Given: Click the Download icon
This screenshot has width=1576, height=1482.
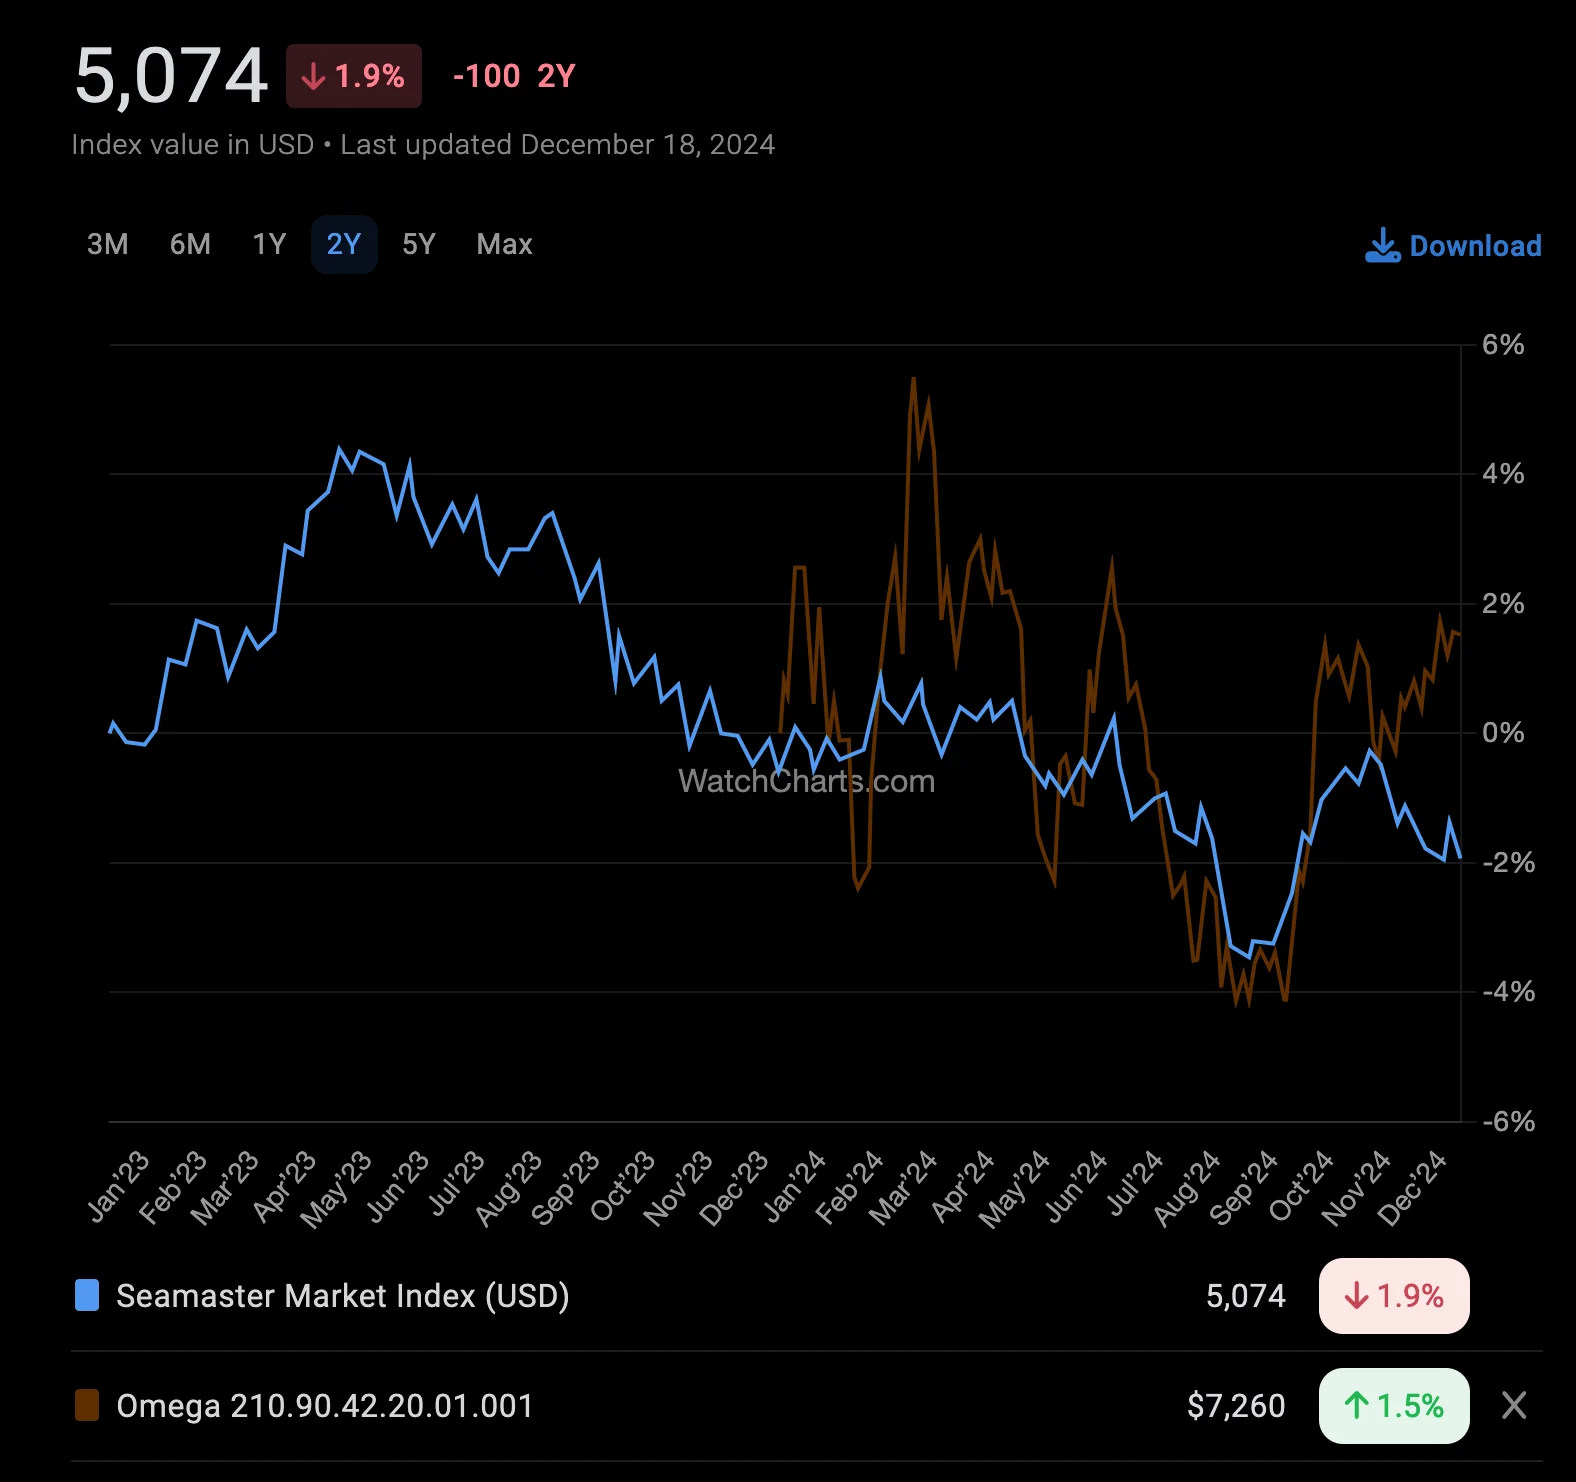Looking at the screenshot, I should click(x=1382, y=245).
